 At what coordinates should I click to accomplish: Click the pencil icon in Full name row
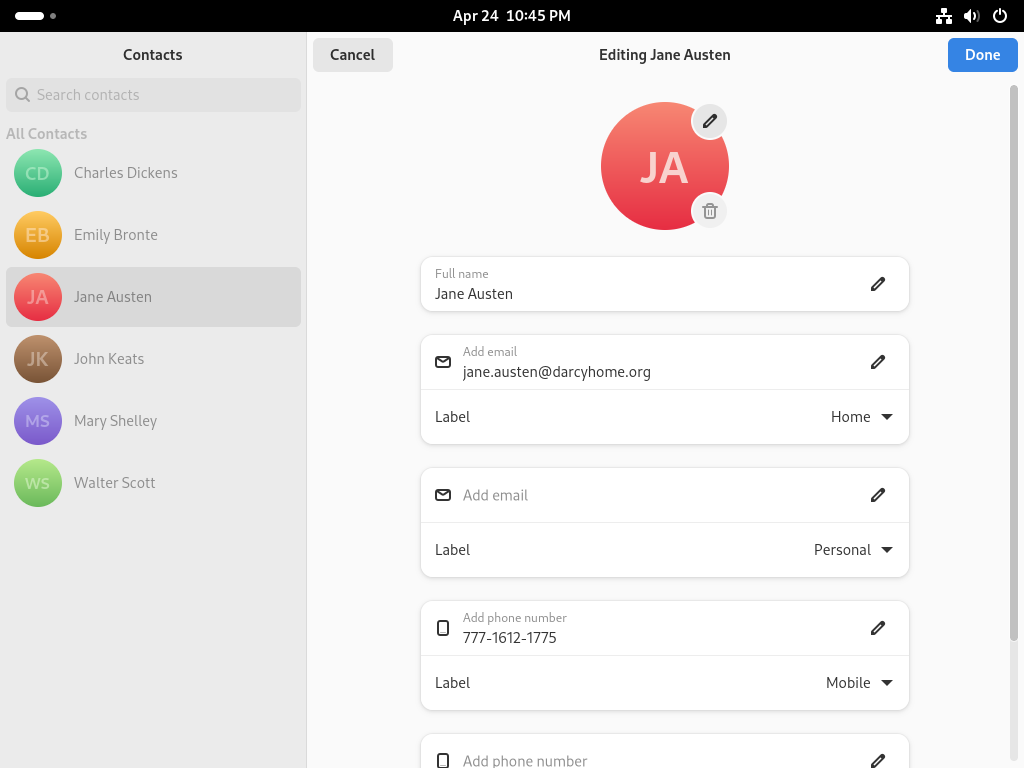click(x=878, y=284)
